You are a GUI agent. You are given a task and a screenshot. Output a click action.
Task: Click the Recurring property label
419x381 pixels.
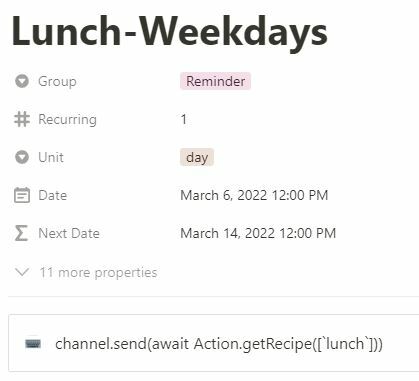point(68,119)
